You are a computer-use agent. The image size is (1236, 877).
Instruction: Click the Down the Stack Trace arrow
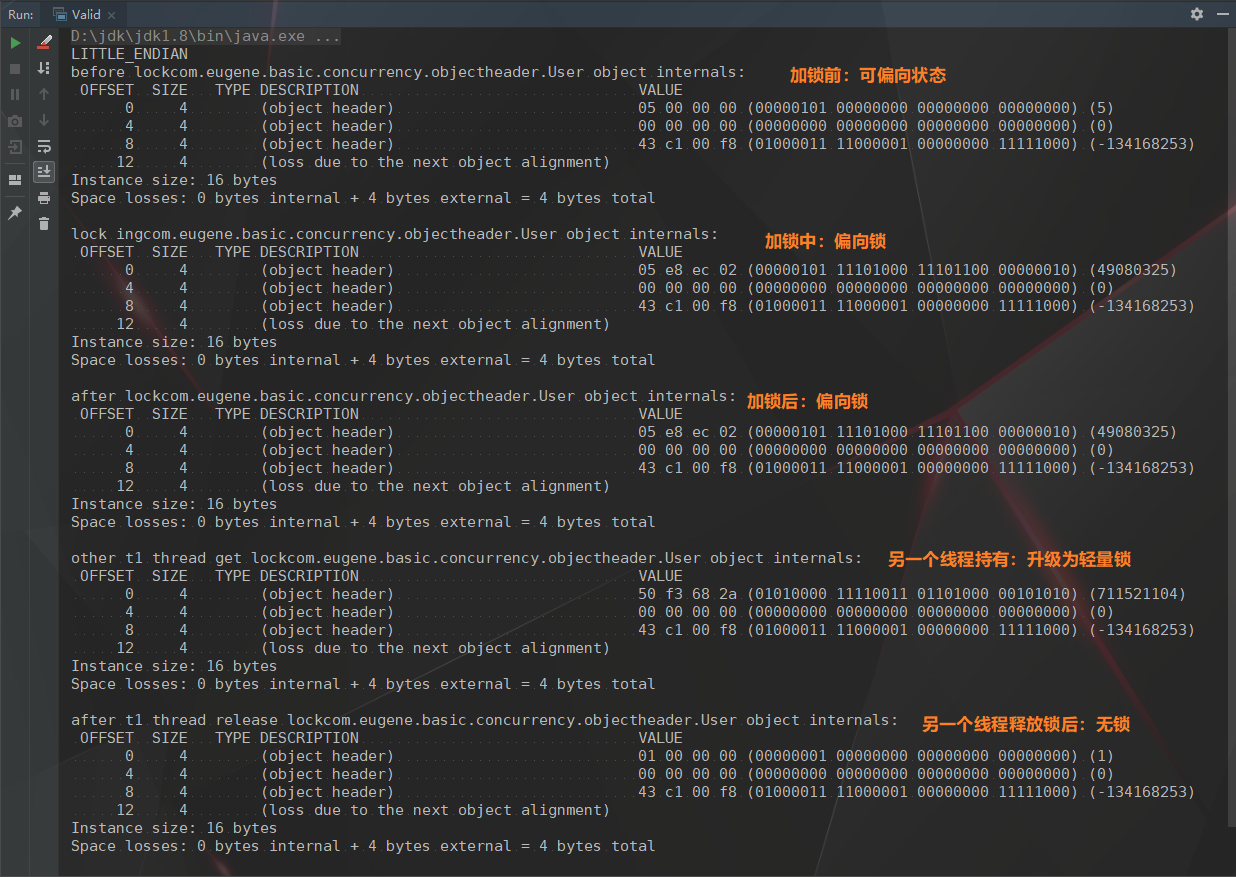coord(44,120)
